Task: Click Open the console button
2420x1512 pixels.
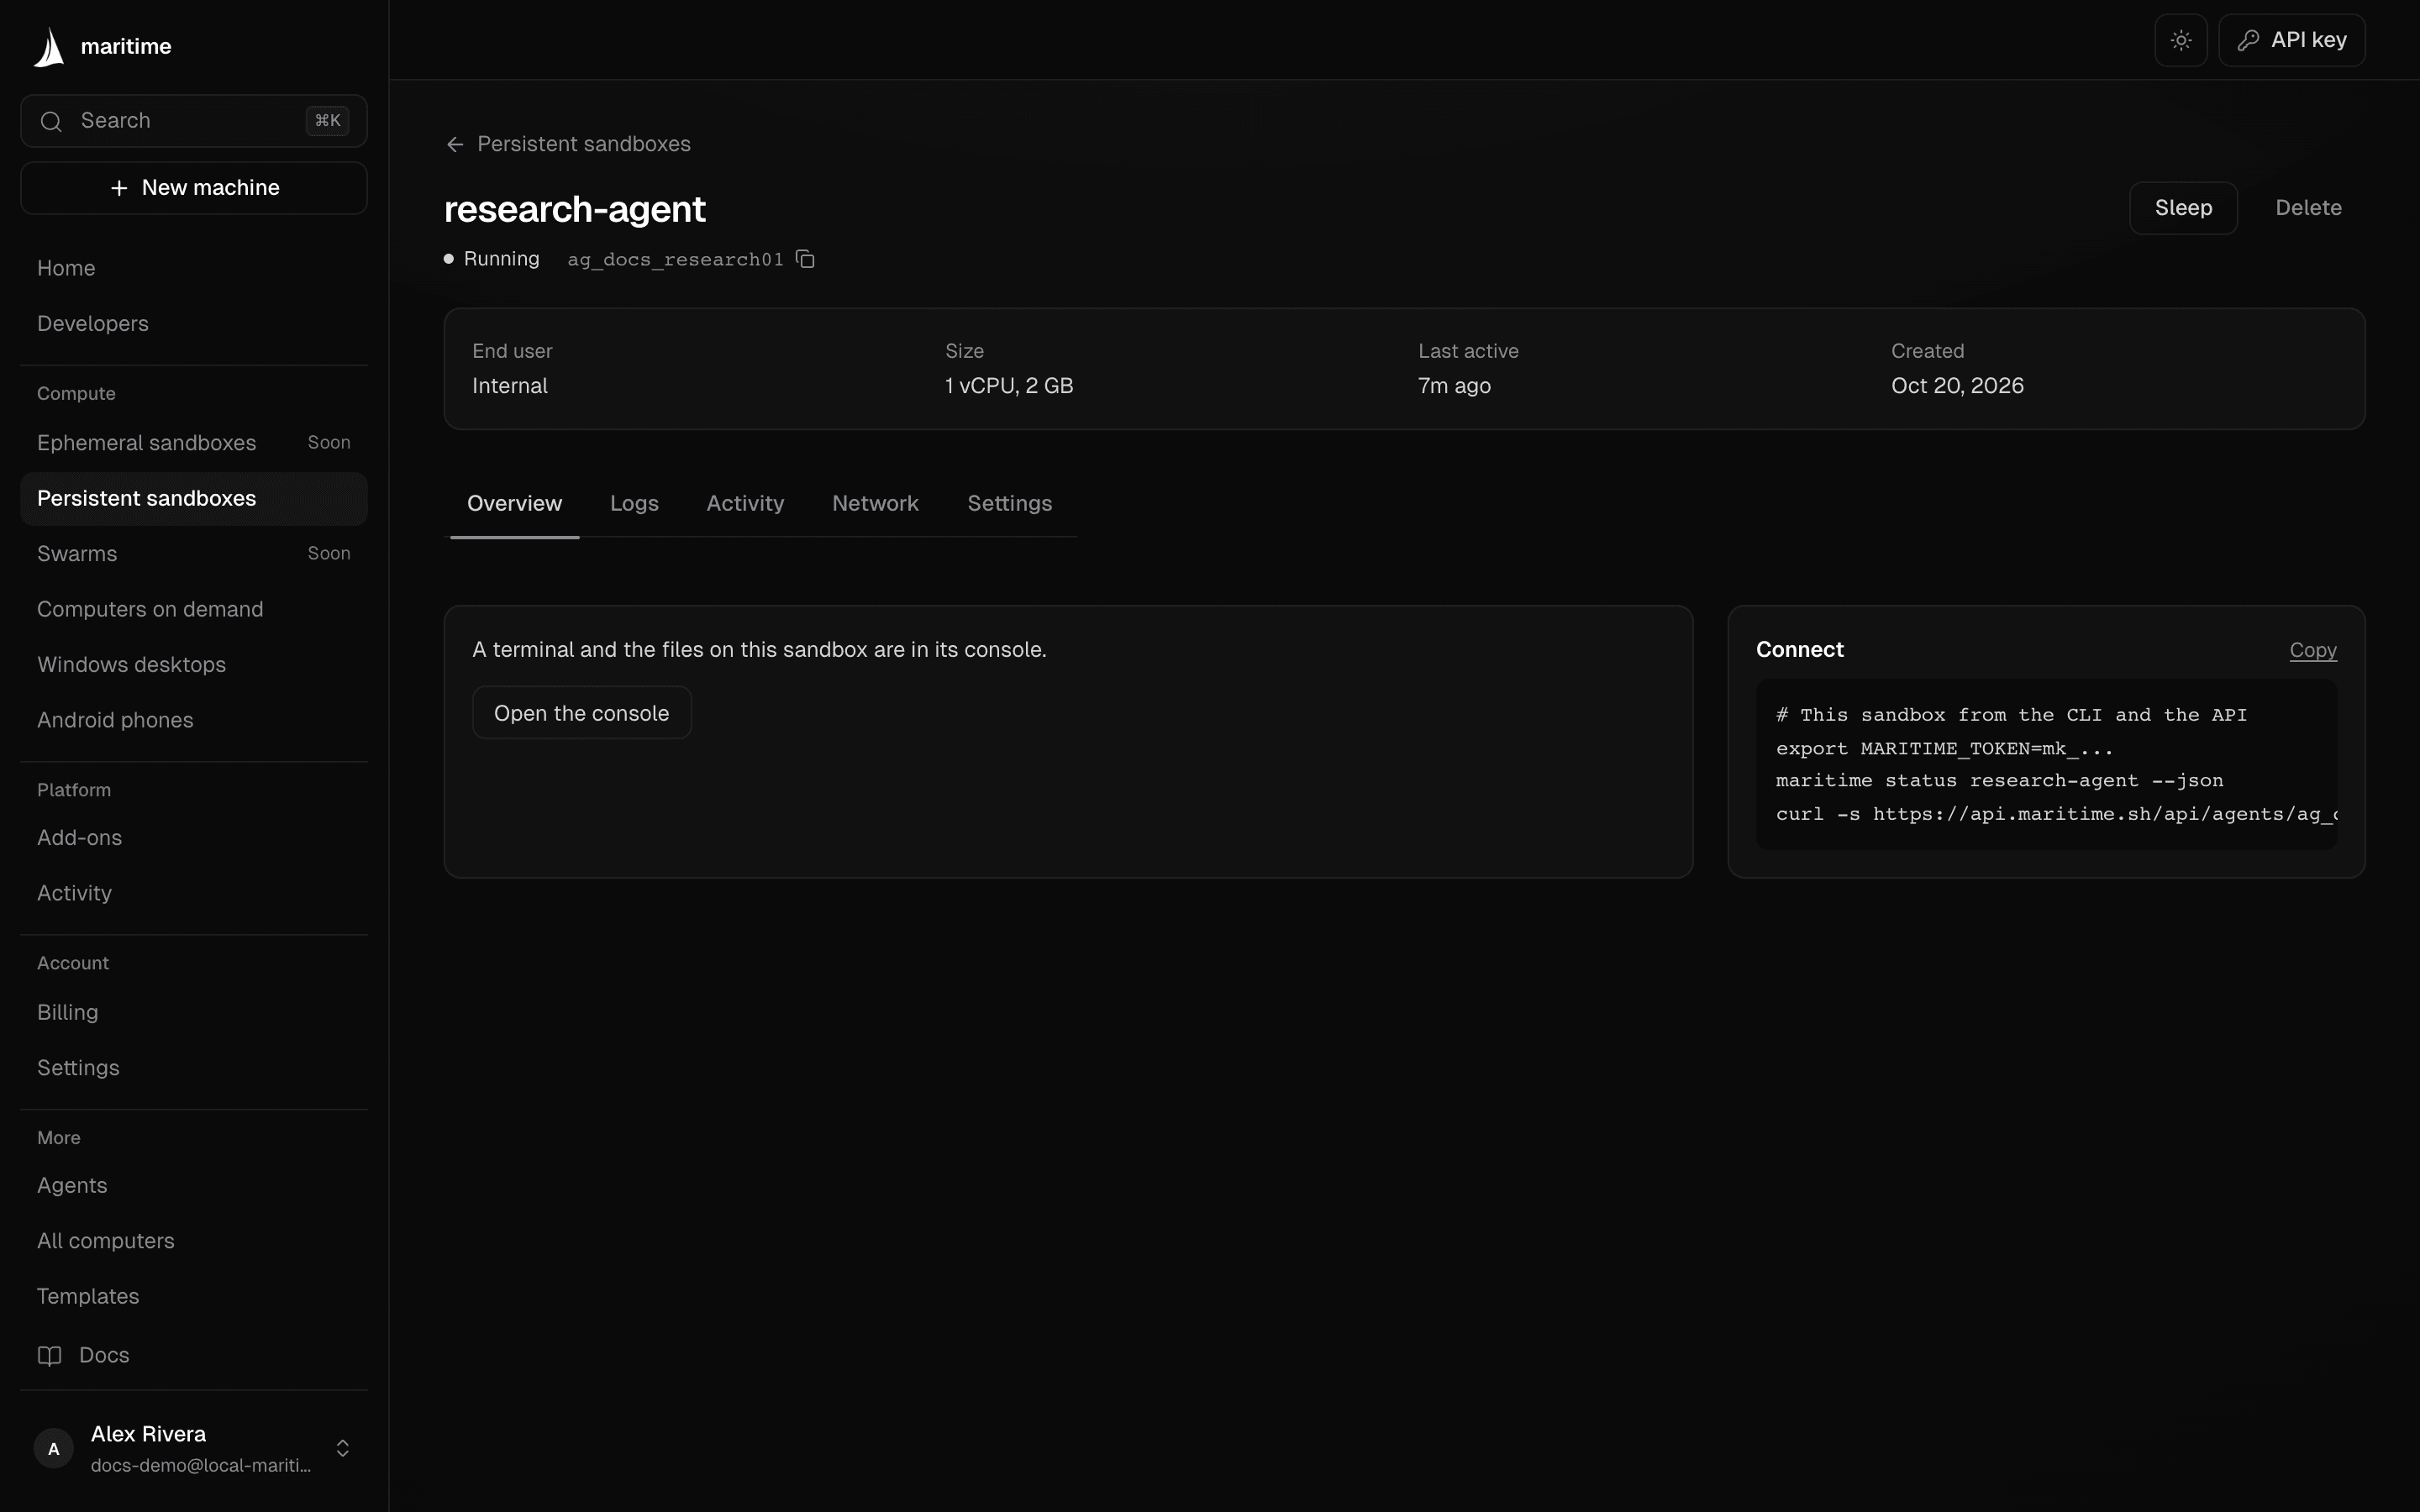Action: pyautogui.click(x=581, y=713)
